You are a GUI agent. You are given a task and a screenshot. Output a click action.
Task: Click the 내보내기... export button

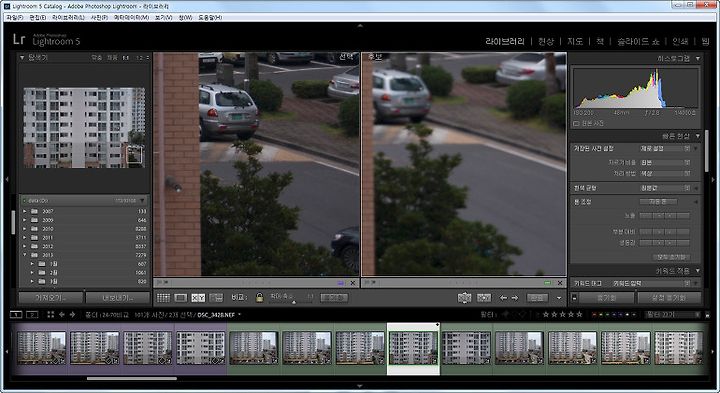118,298
